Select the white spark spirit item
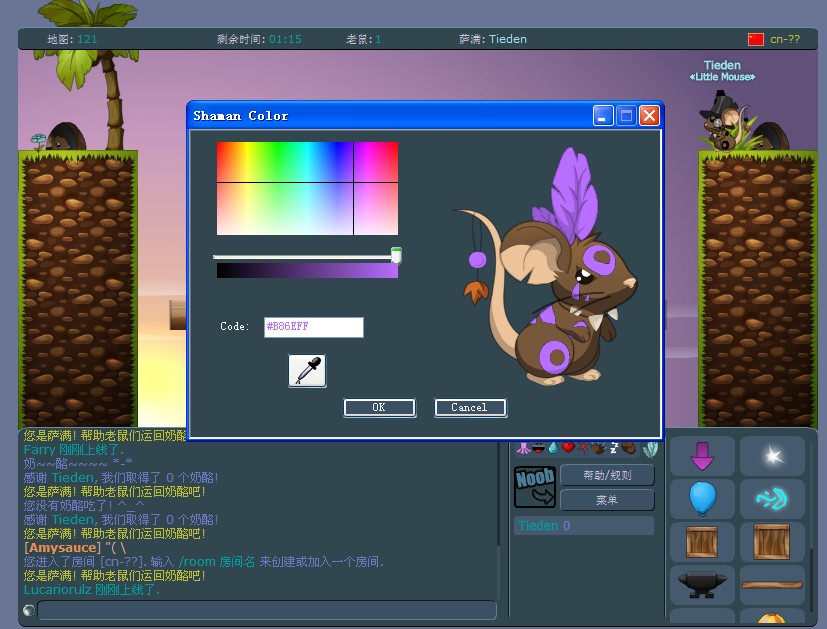 (773, 456)
